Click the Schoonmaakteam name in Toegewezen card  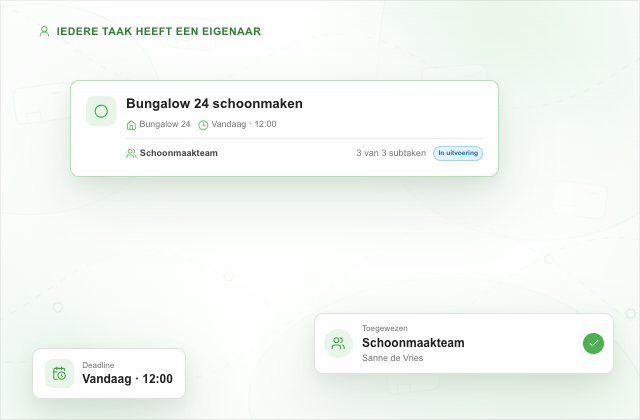pos(413,343)
